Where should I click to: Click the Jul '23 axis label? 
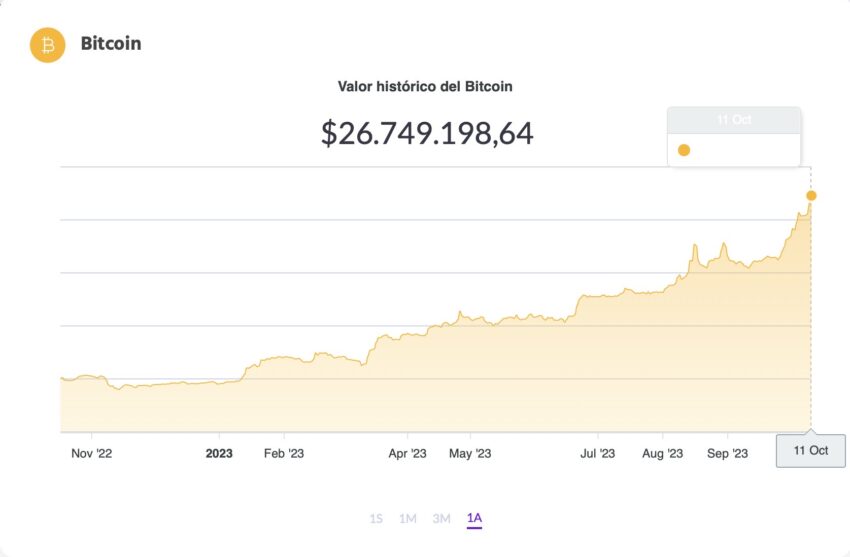(597, 453)
